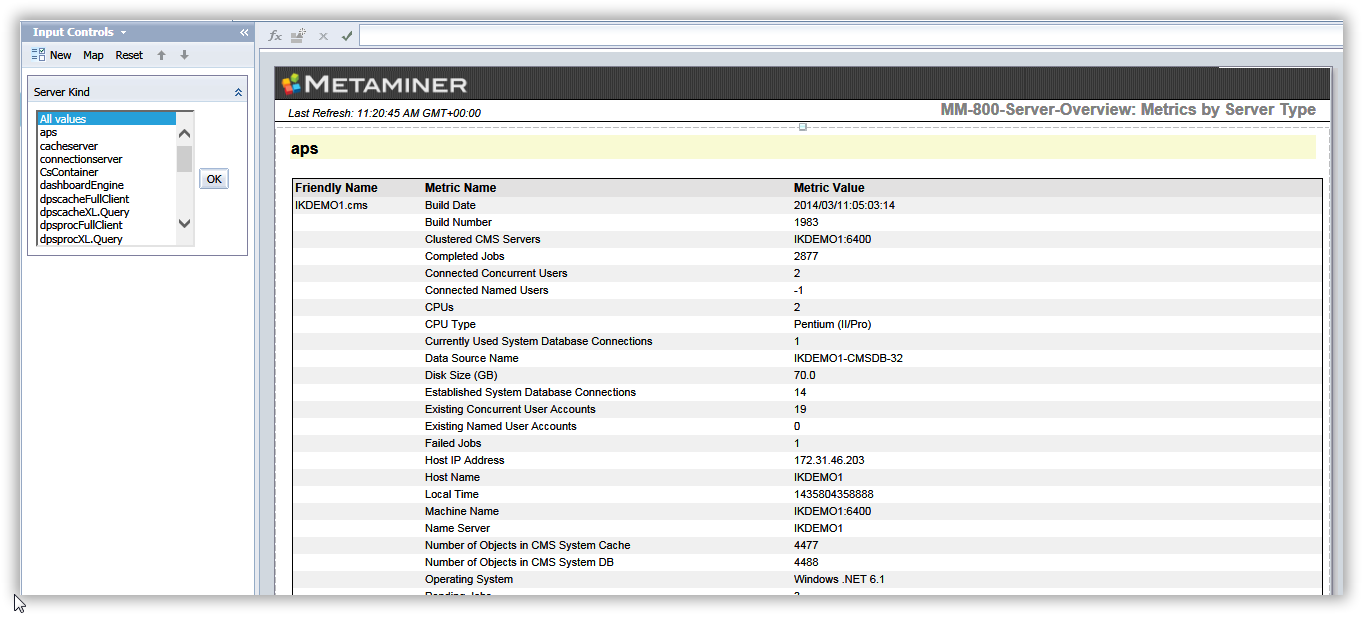1363x626 pixels.
Task: Click the list scroll down arrow
Action: coord(184,224)
